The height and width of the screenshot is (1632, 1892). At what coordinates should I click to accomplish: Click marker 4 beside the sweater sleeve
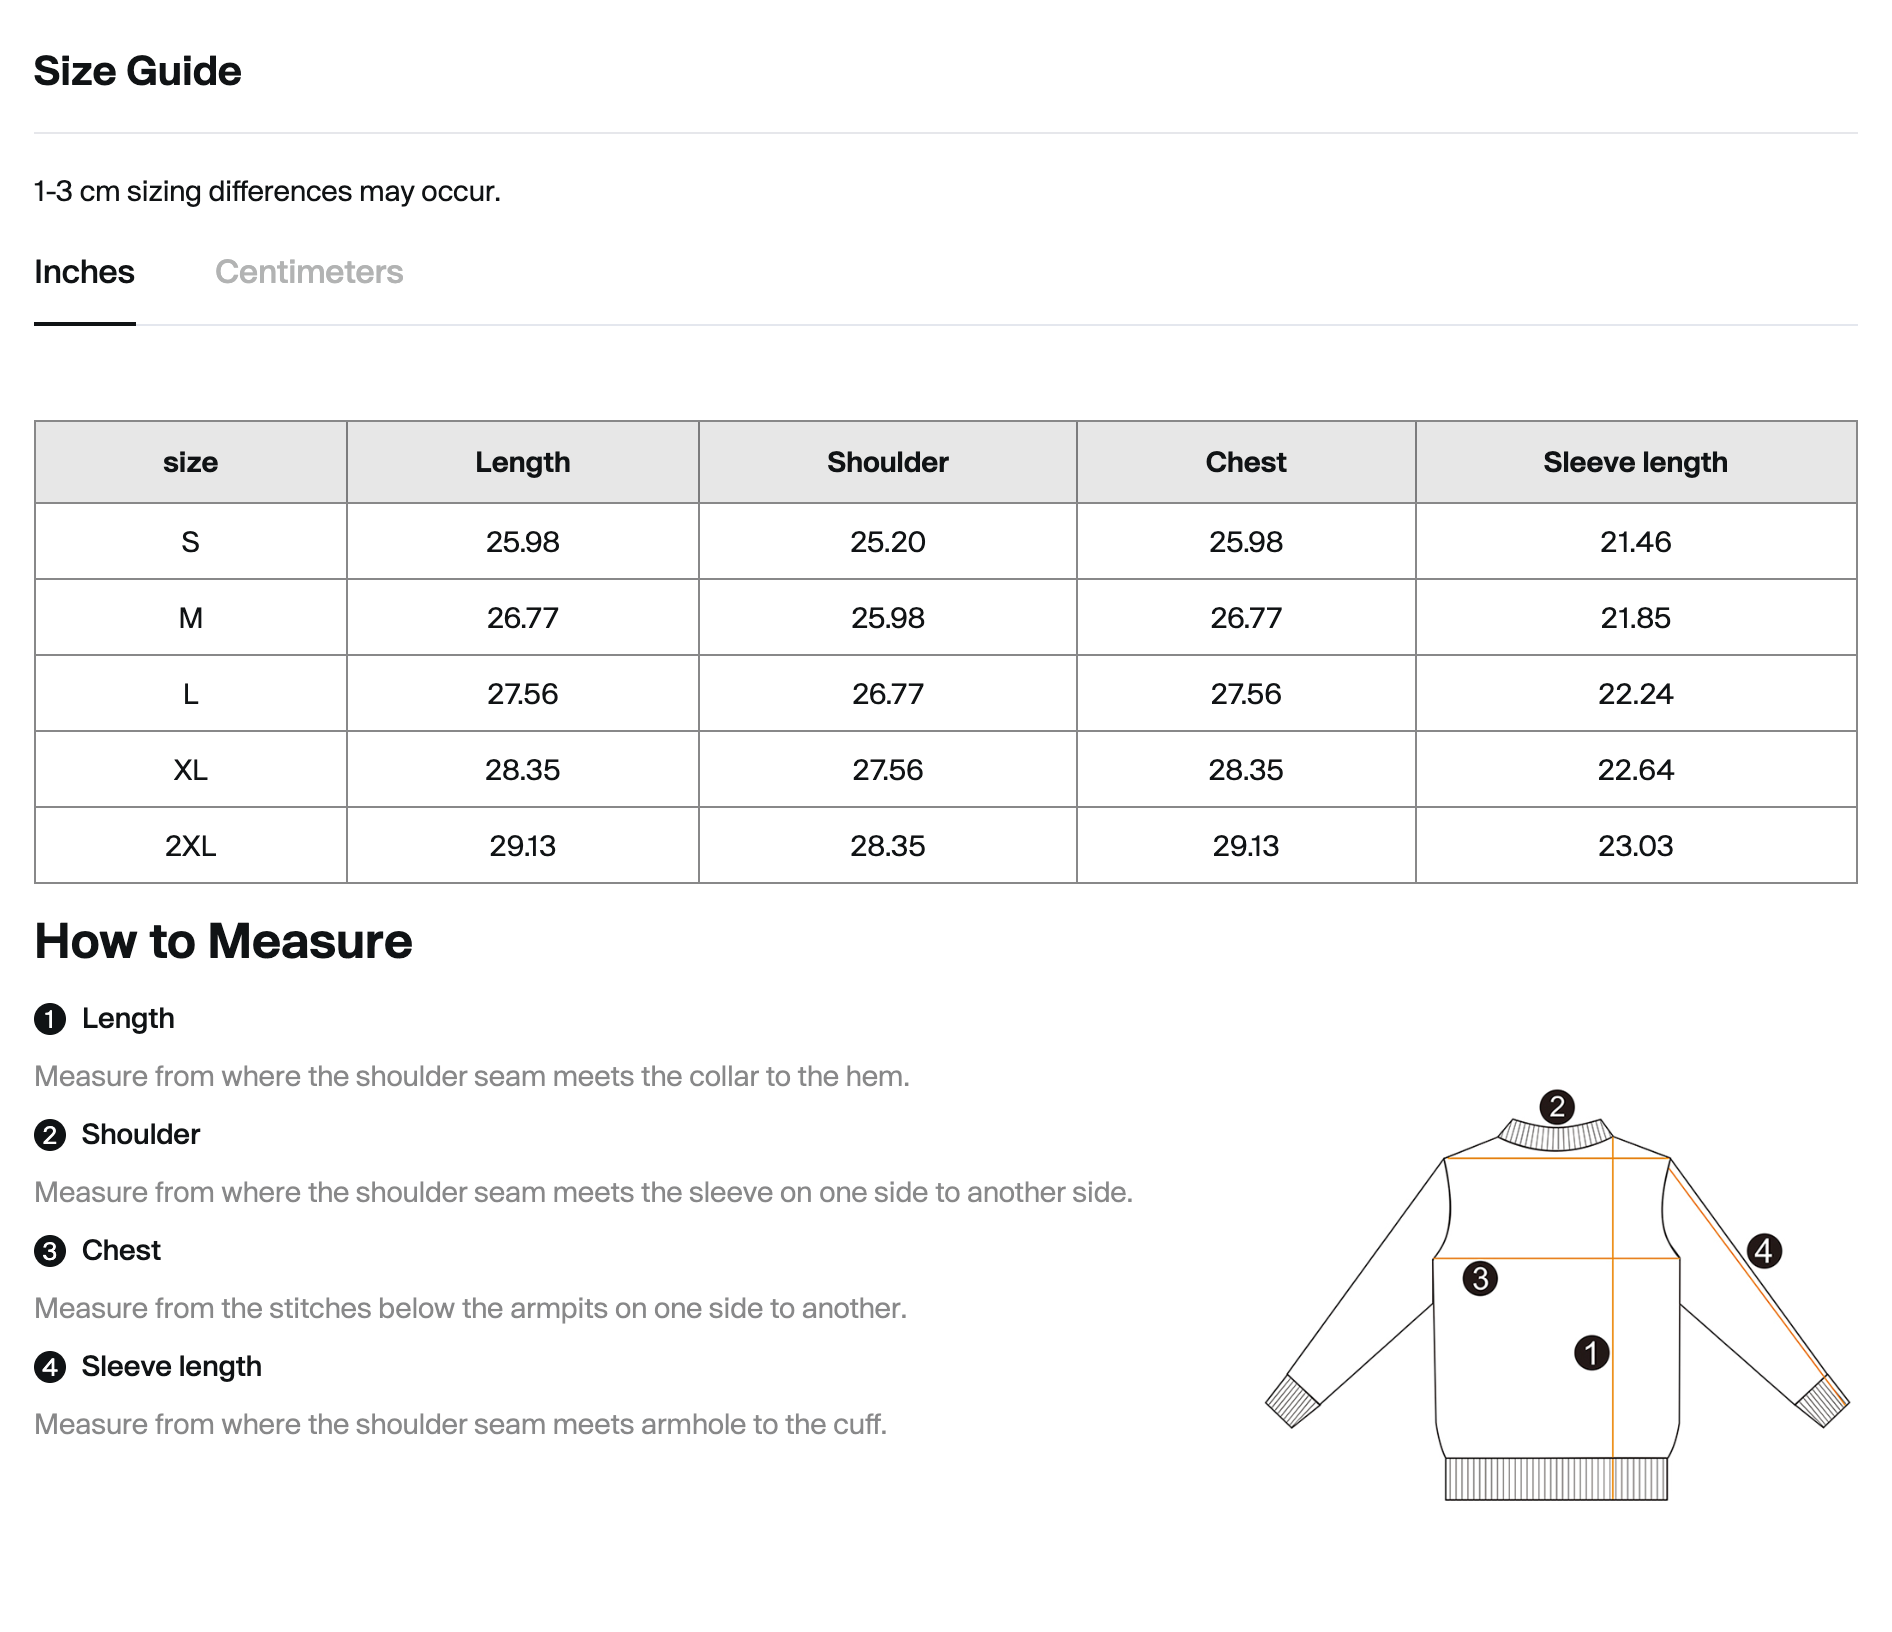point(1764,1250)
